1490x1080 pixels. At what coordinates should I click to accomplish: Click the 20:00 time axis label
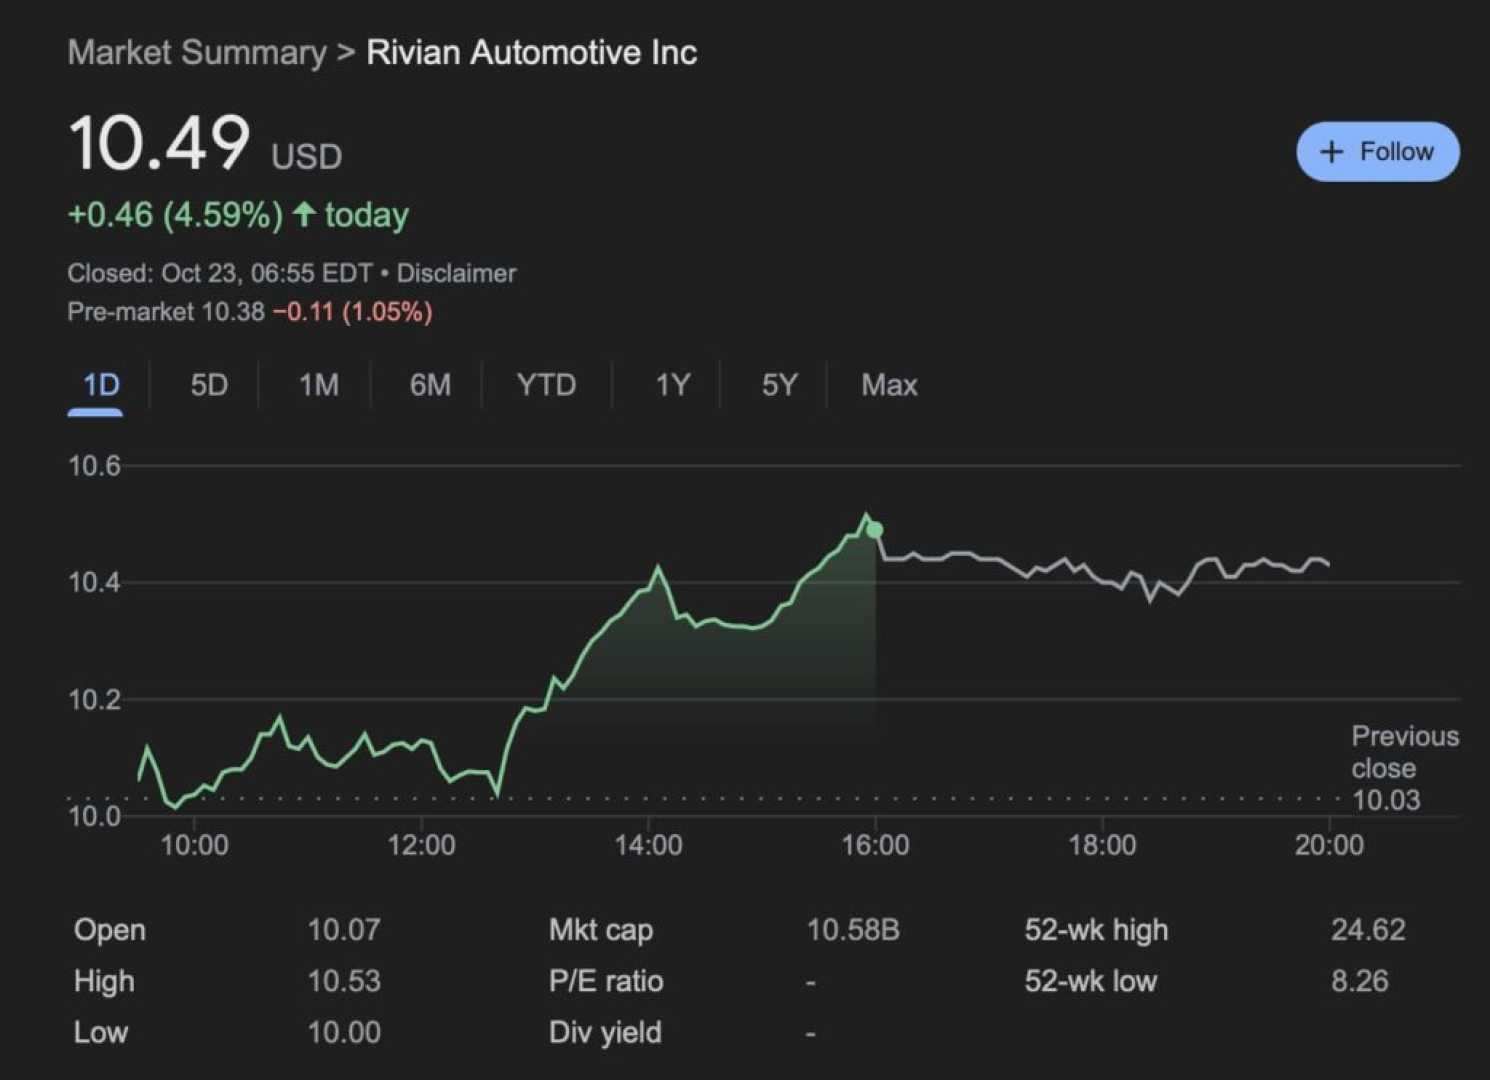click(x=1329, y=845)
